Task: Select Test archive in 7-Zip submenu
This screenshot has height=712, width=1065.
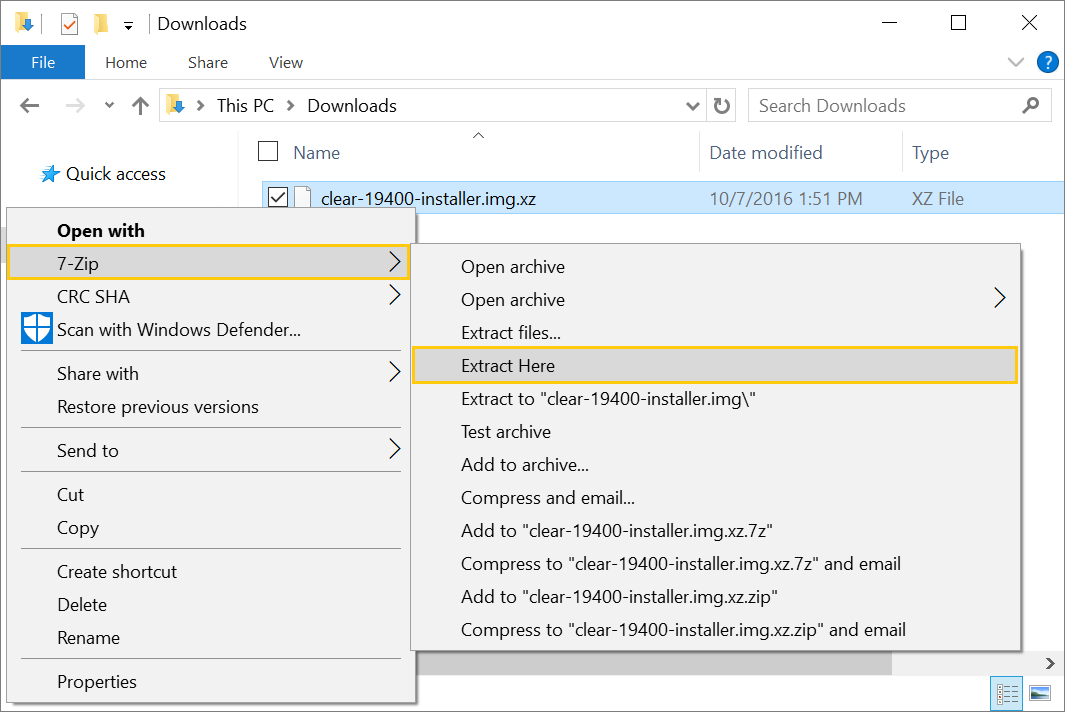Action: click(x=715, y=431)
